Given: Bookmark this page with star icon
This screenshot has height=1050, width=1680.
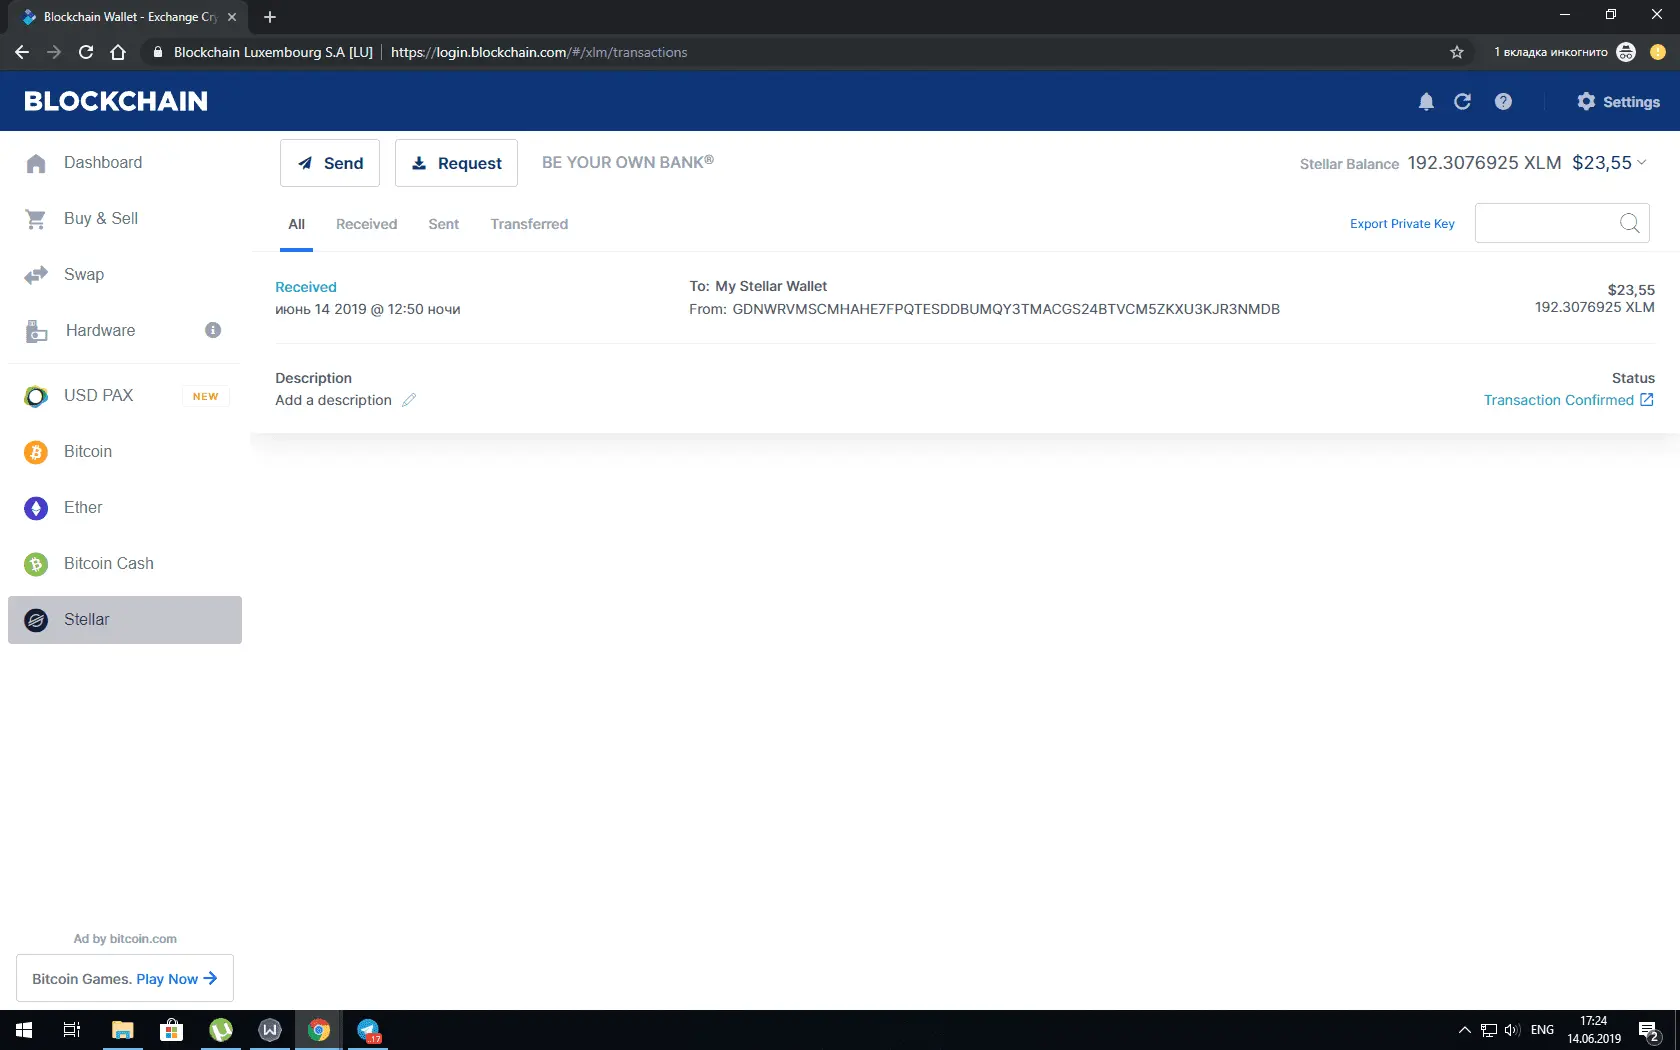Looking at the screenshot, I should point(1457,52).
